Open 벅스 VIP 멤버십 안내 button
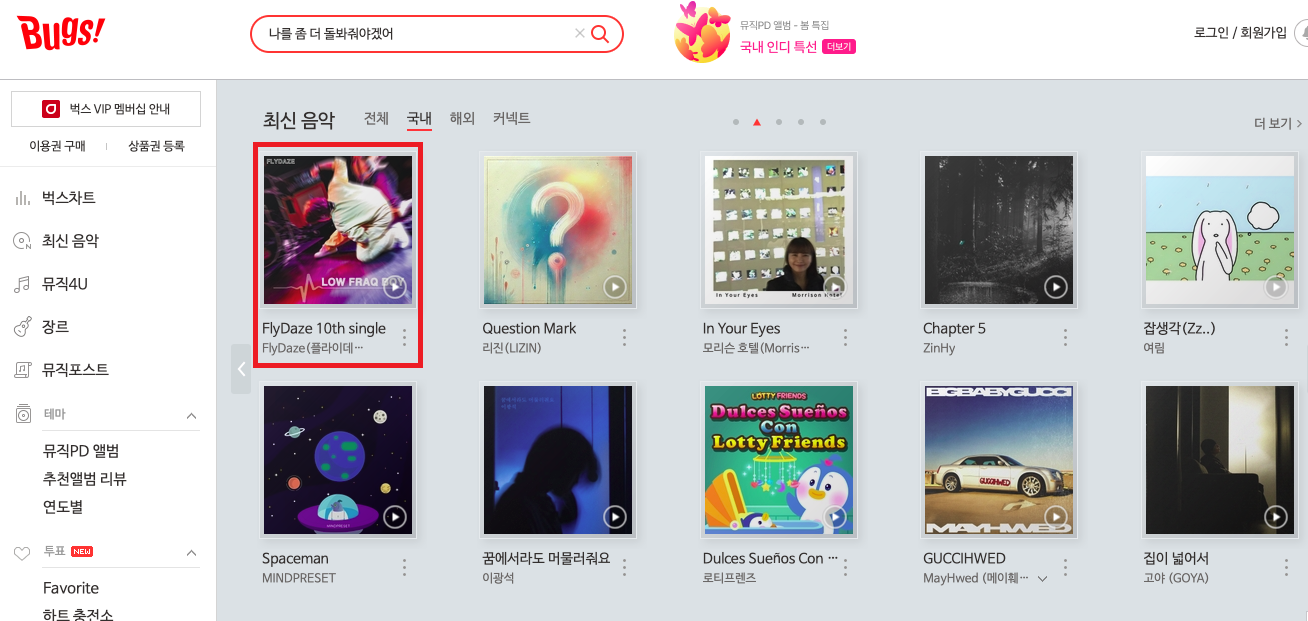The width and height of the screenshot is (1308, 621). point(106,109)
